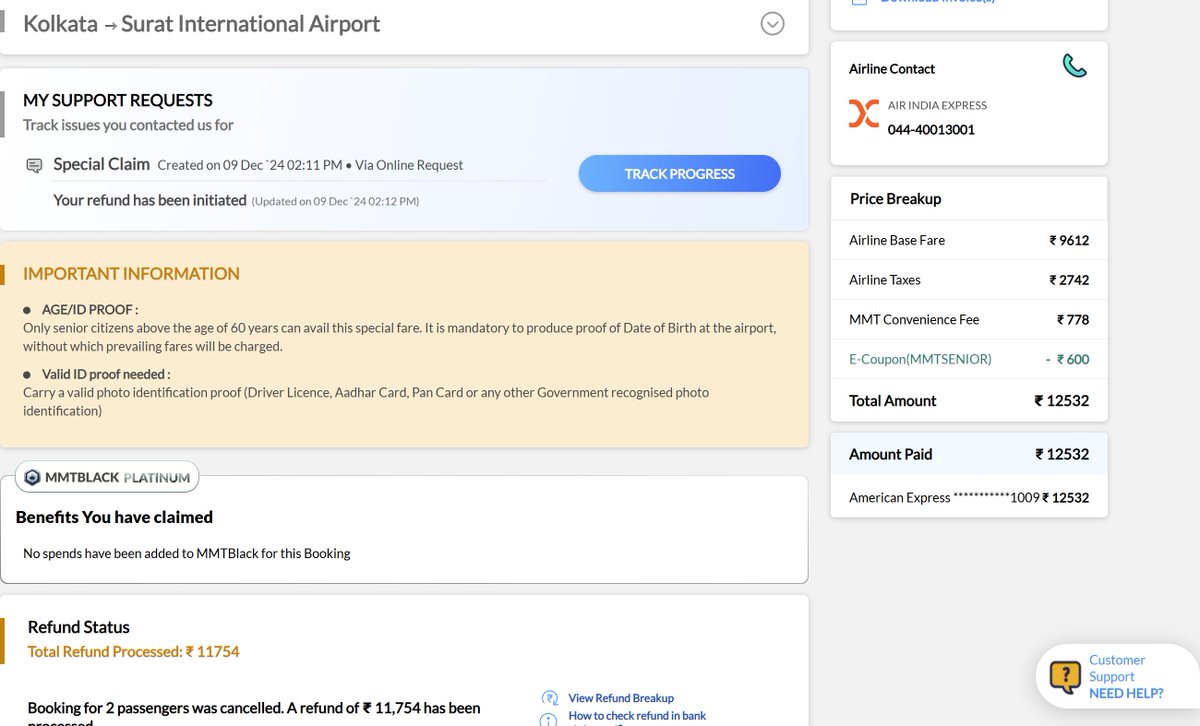
Task: Collapse the Kolkata → Surat flight details
Action: pos(771,22)
